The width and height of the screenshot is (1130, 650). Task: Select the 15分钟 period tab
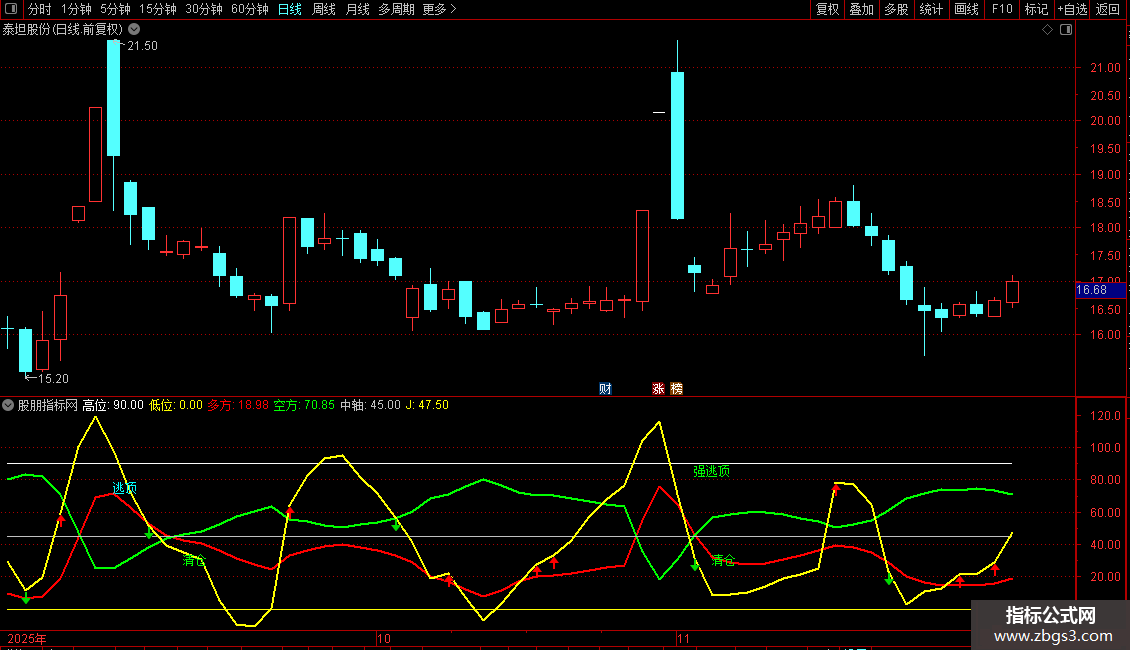pos(158,9)
